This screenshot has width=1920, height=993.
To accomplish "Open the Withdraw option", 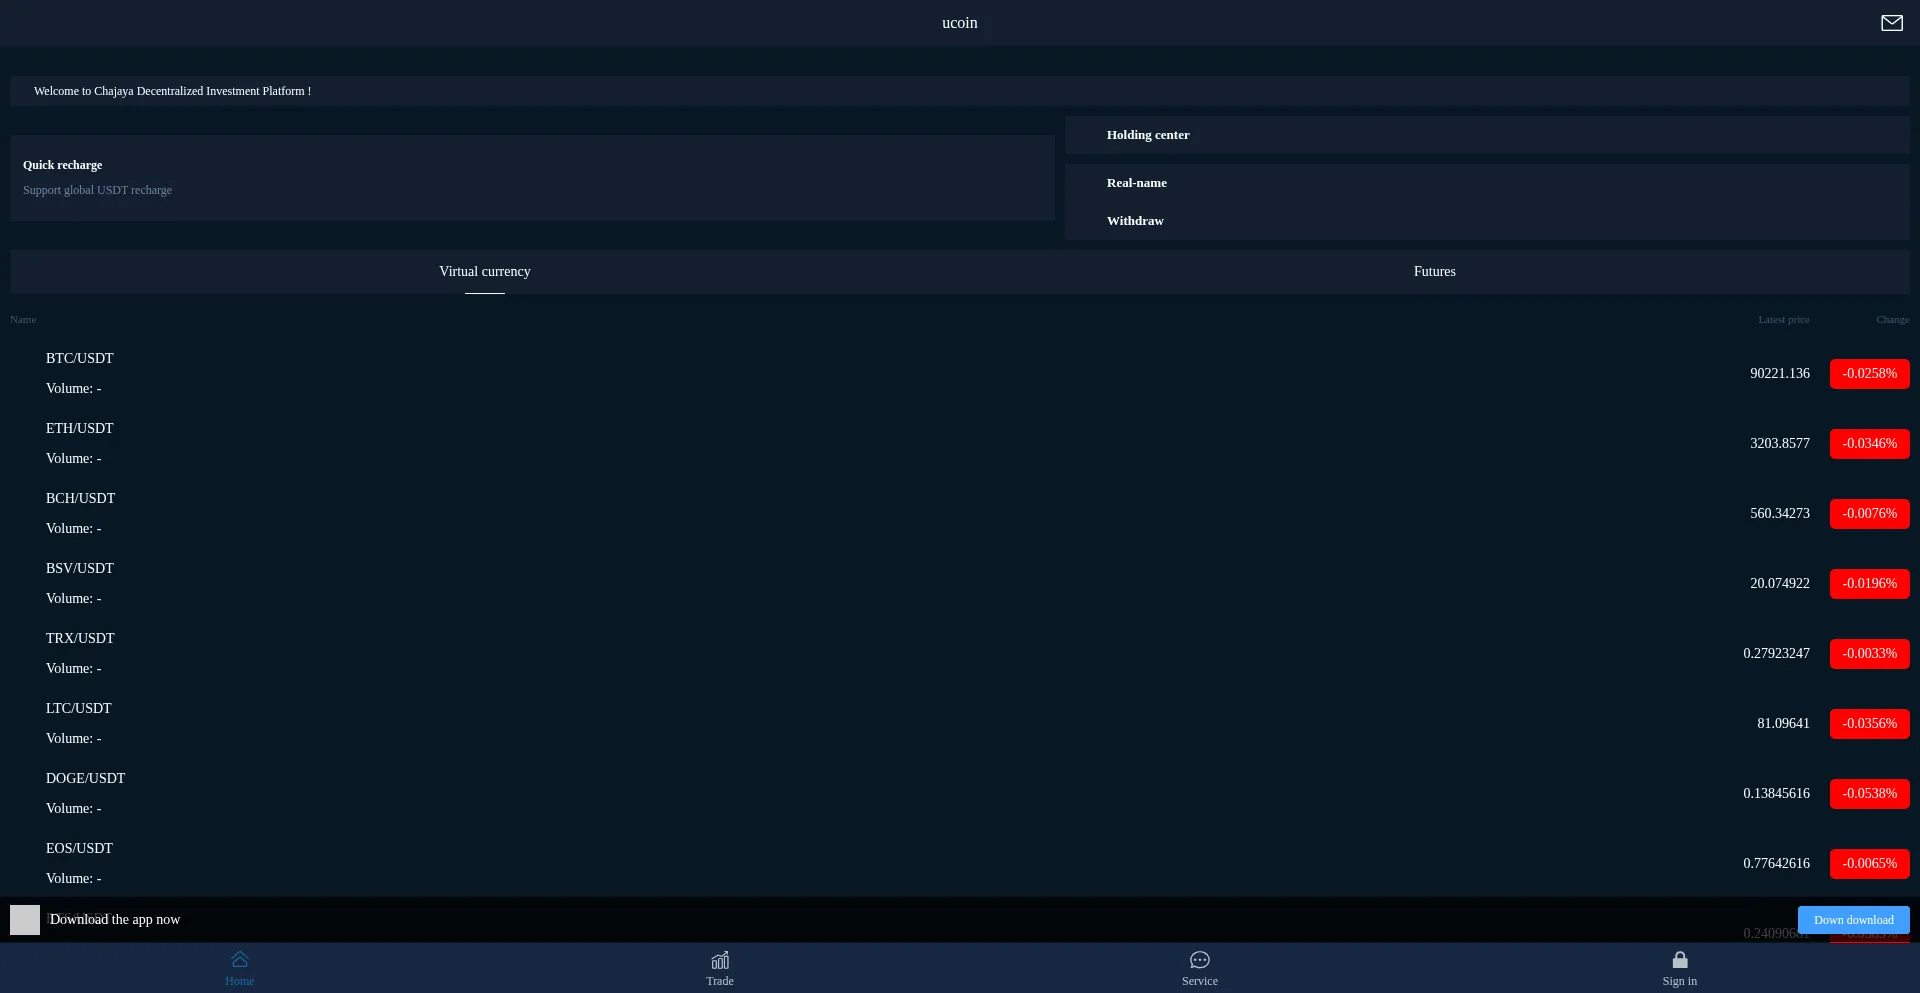I will click(x=1135, y=221).
